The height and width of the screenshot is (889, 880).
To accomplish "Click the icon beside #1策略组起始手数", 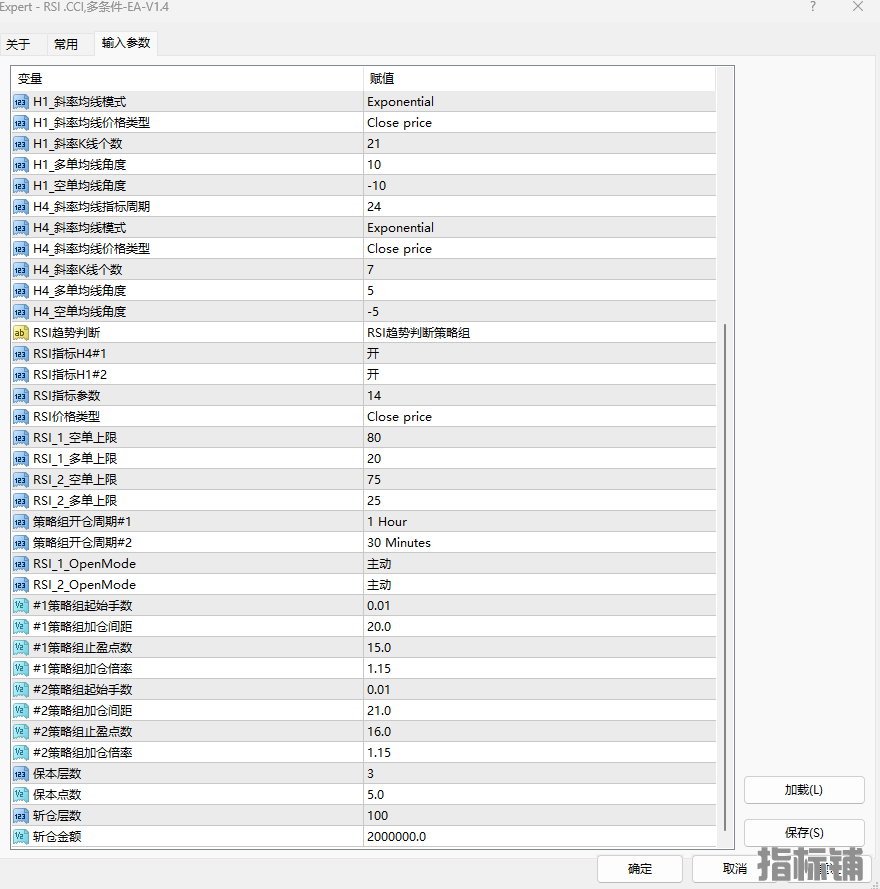I will (x=20, y=606).
